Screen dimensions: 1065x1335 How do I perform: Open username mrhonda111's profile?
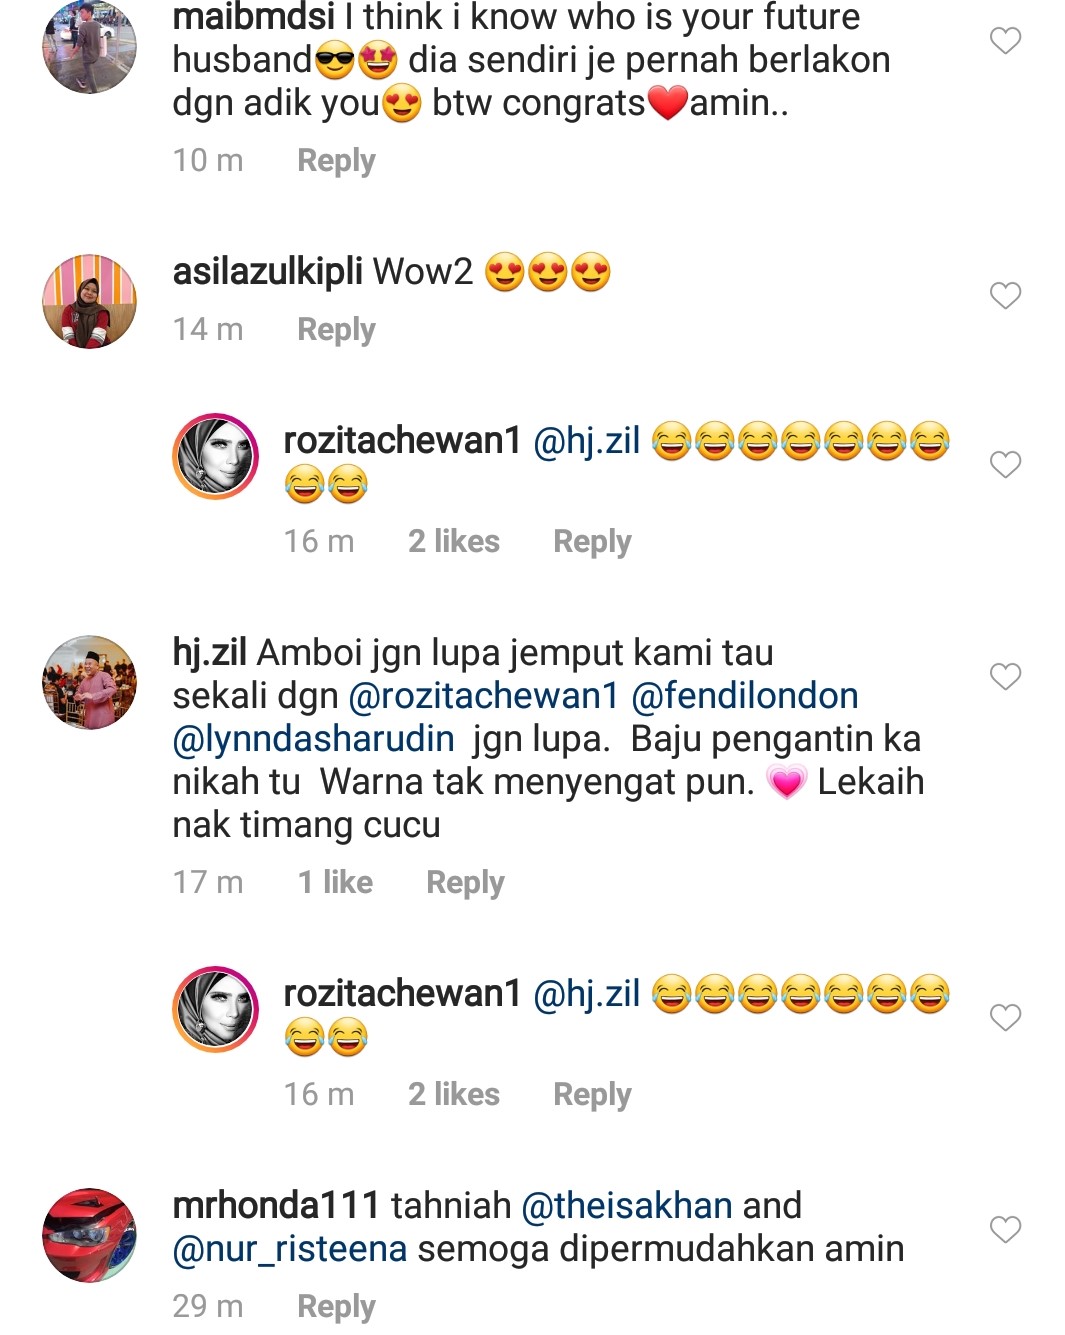[276, 1206]
